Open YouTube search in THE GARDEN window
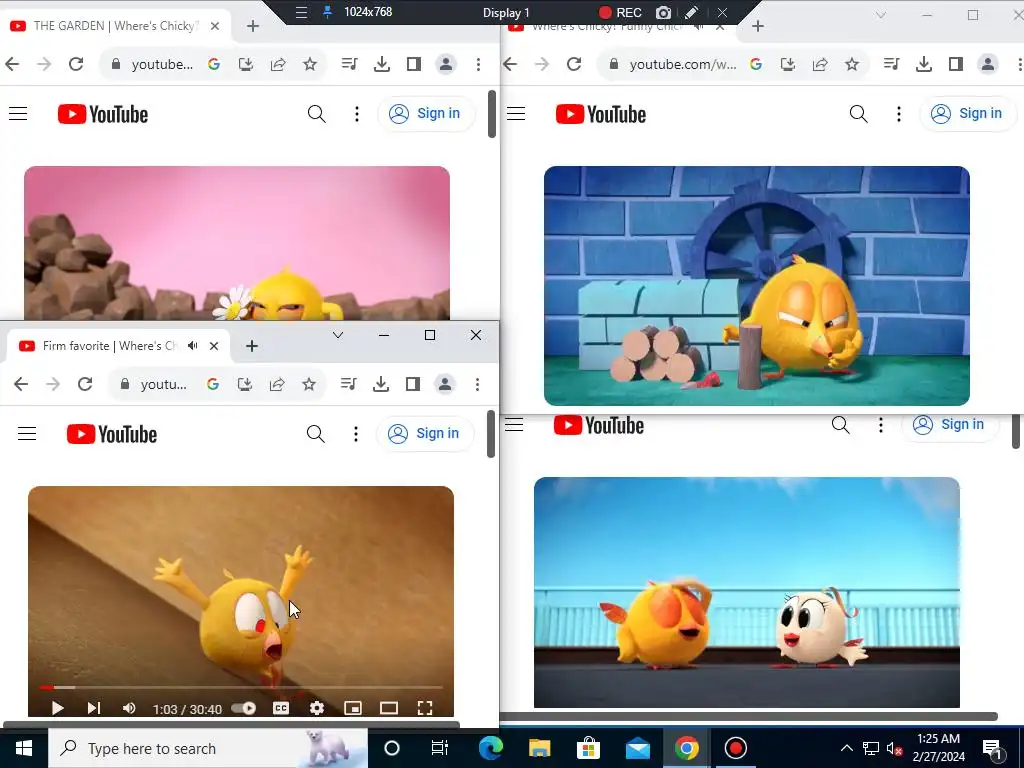 [317, 114]
